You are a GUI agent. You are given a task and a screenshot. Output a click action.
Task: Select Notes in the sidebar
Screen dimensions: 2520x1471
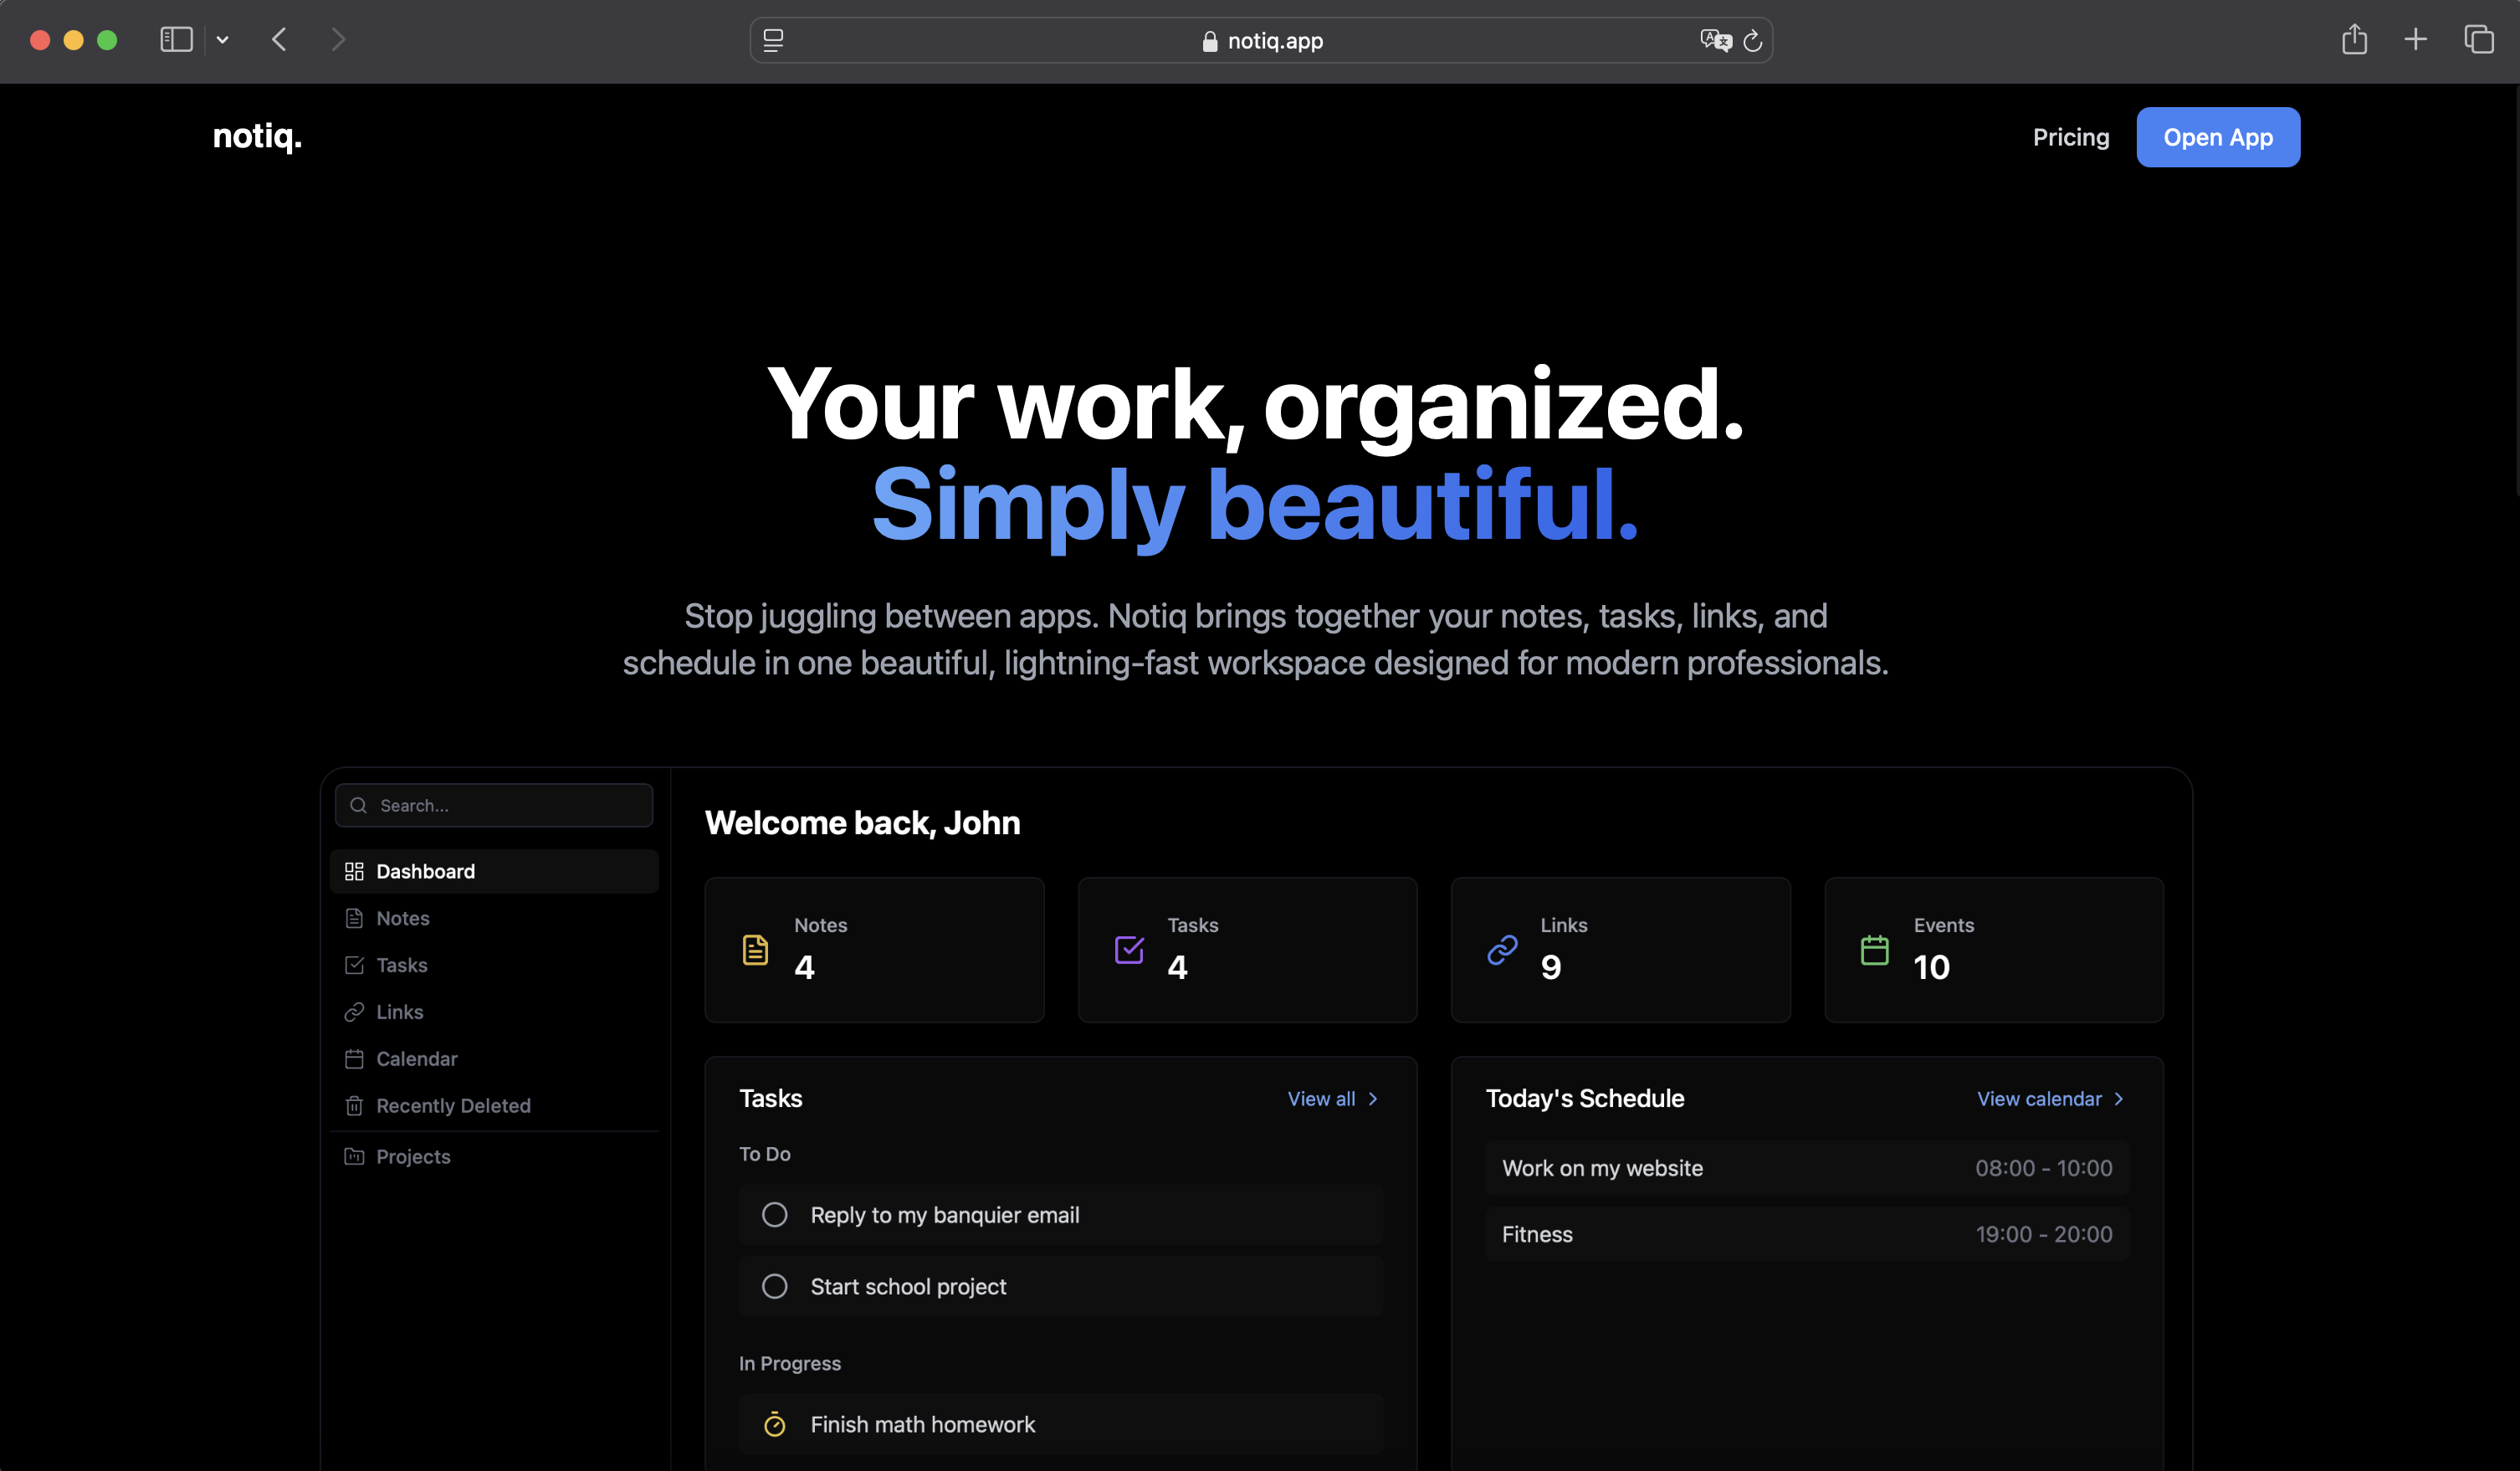(402, 918)
